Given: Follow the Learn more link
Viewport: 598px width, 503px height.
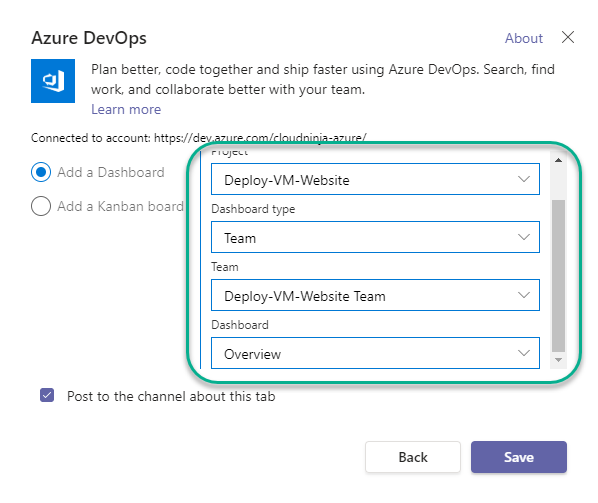Looking at the screenshot, I should [126, 109].
